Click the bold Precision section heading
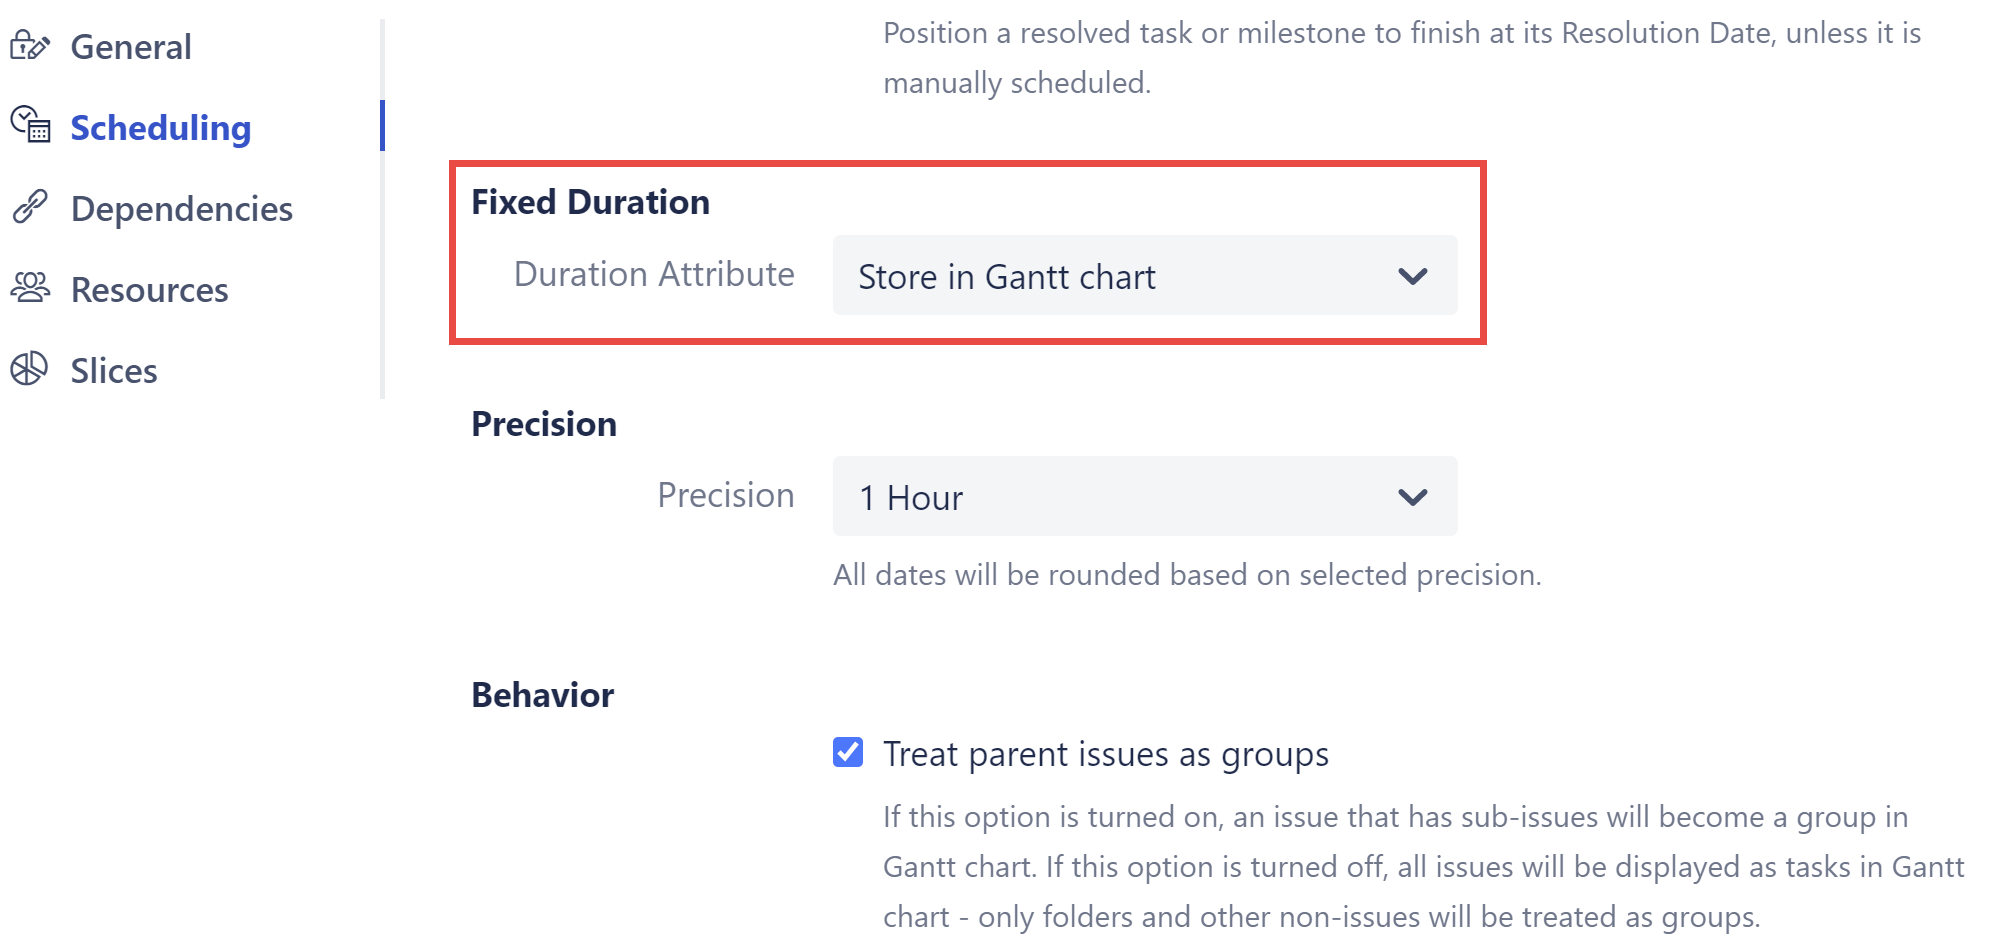 tap(544, 424)
